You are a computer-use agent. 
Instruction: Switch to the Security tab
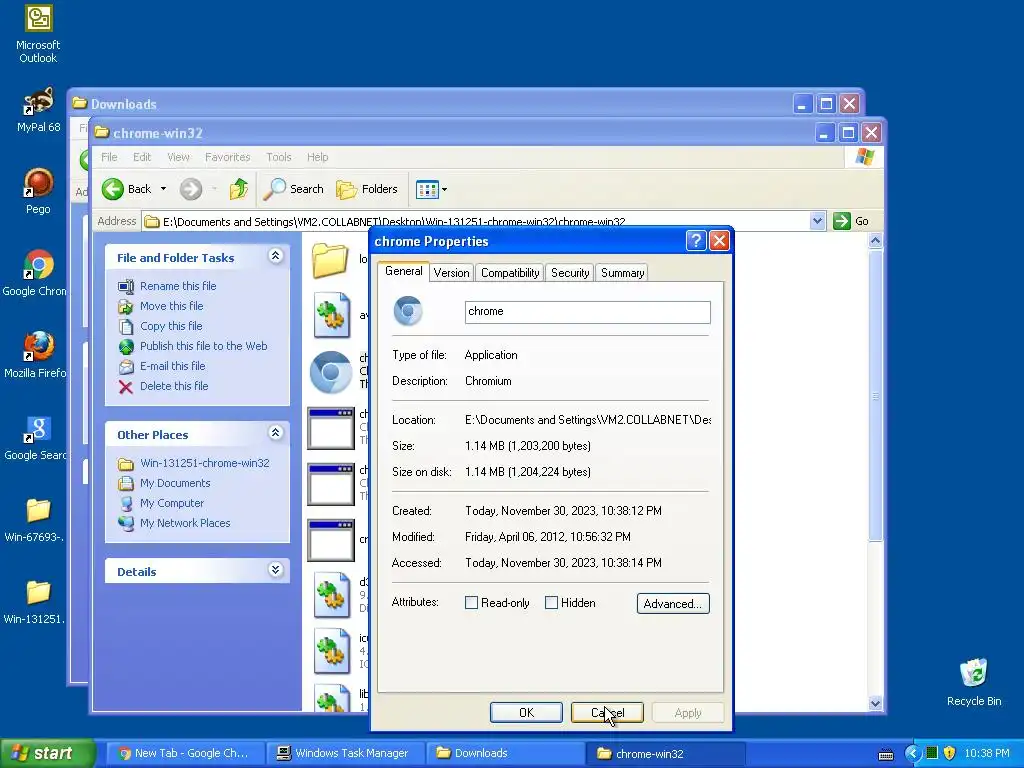(570, 273)
